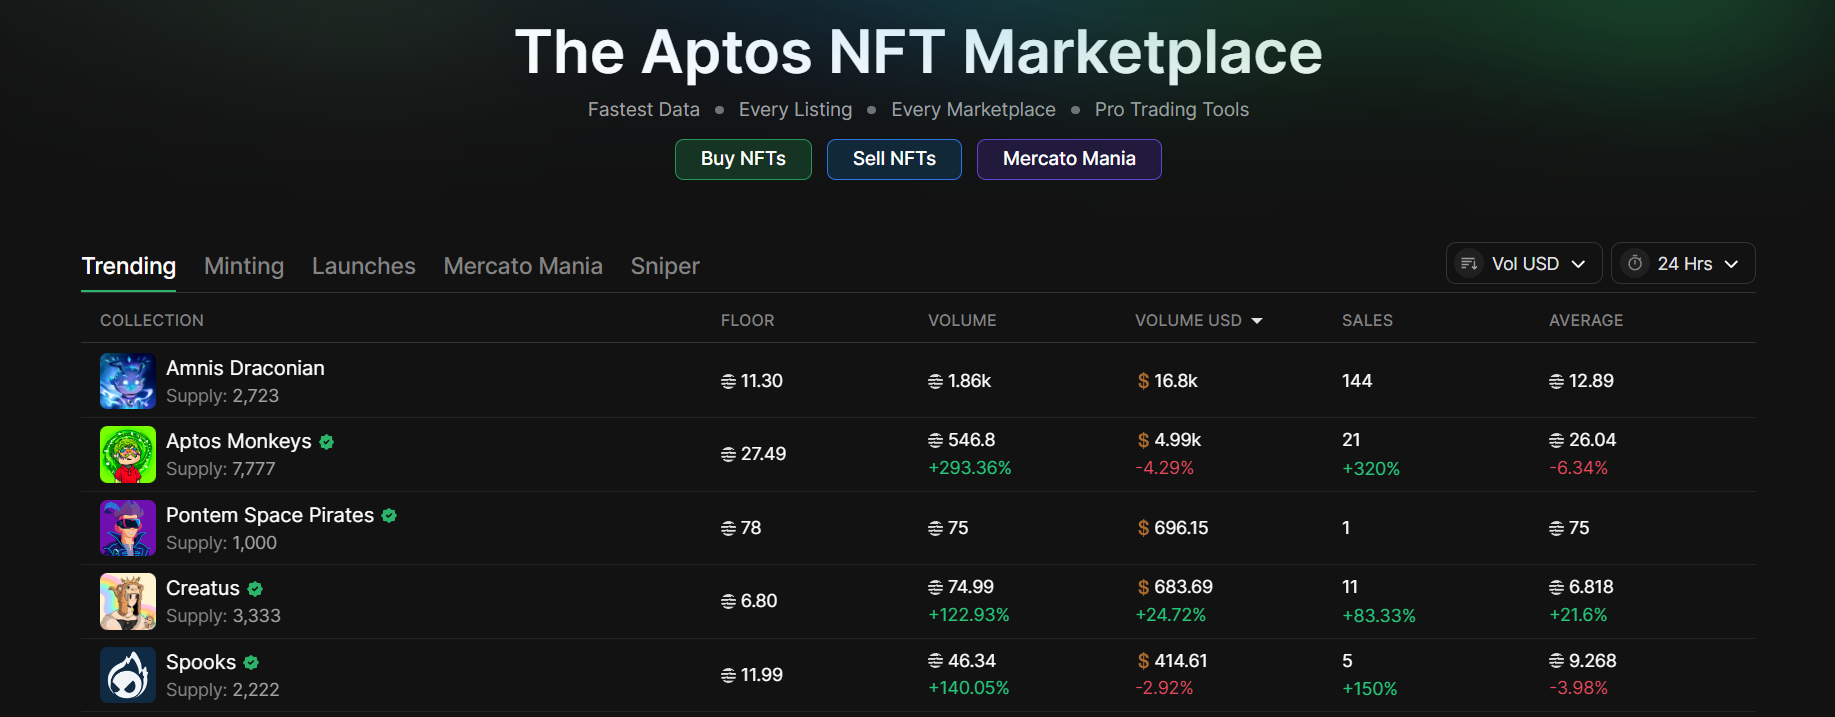Open the Aptos Monkeys collection name
1835x717 pixels.
coord(239,441)
